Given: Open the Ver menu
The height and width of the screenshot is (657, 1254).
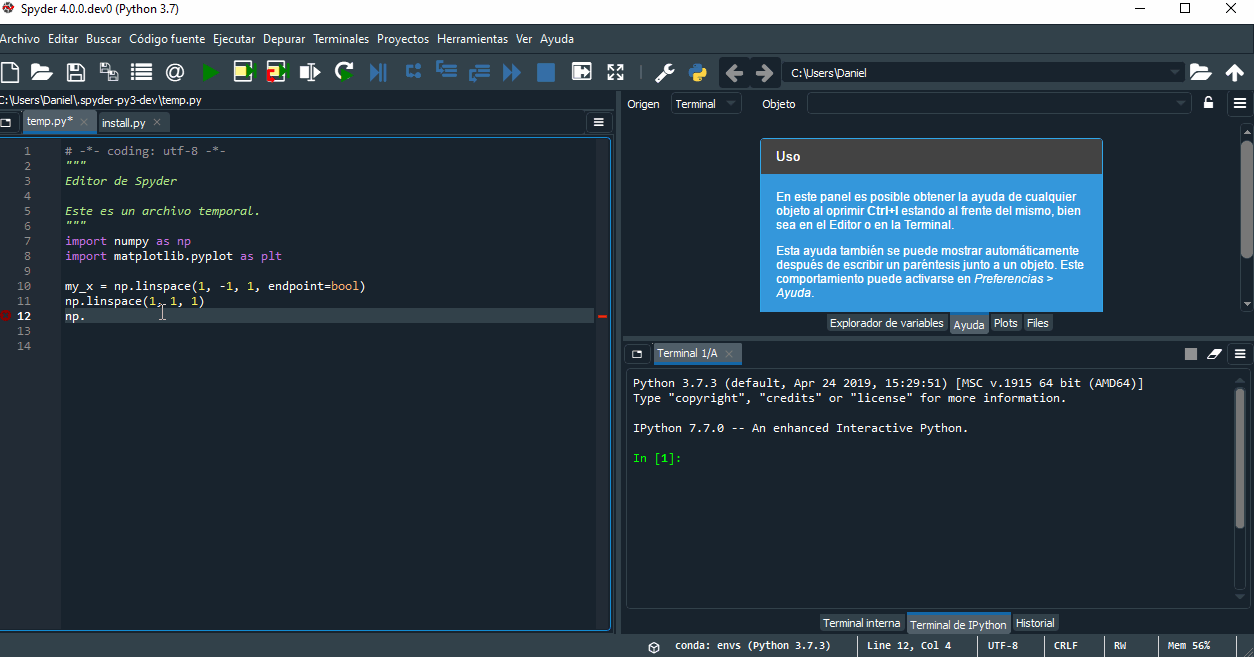Looking at the screenshot, I should click(x=524, y=39).
